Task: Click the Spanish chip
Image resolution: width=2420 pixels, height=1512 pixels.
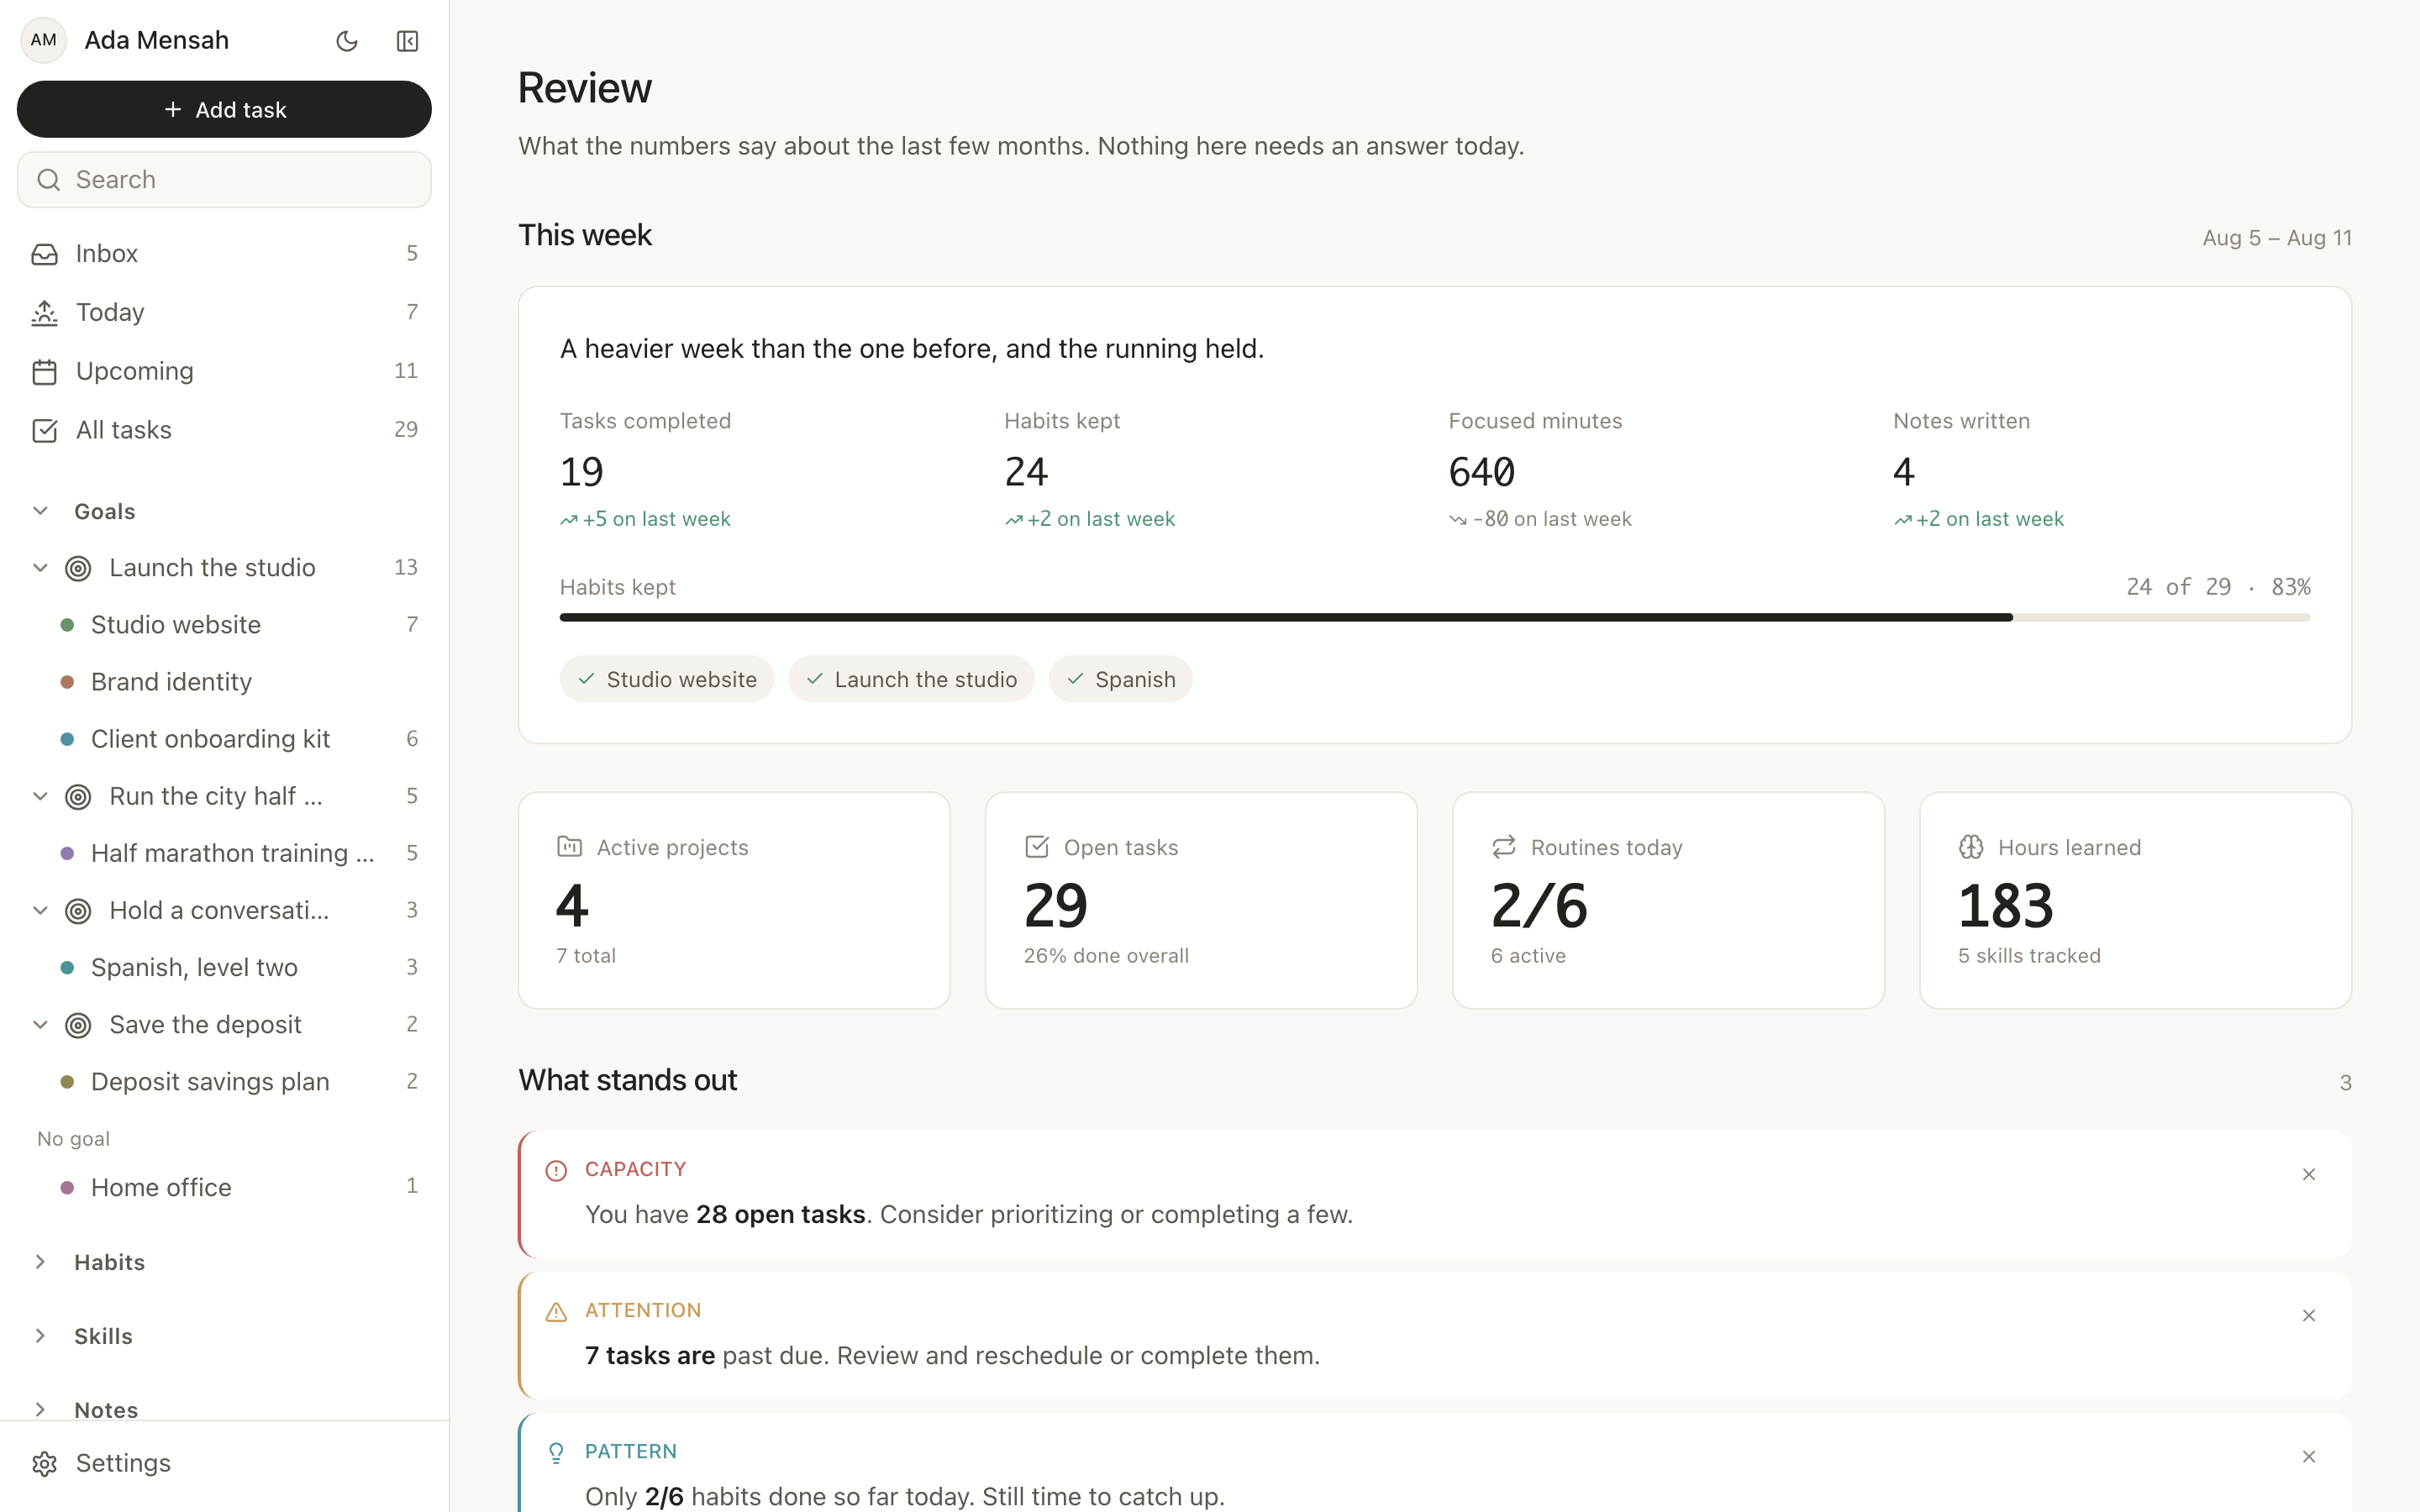Action: (1120, 680)
